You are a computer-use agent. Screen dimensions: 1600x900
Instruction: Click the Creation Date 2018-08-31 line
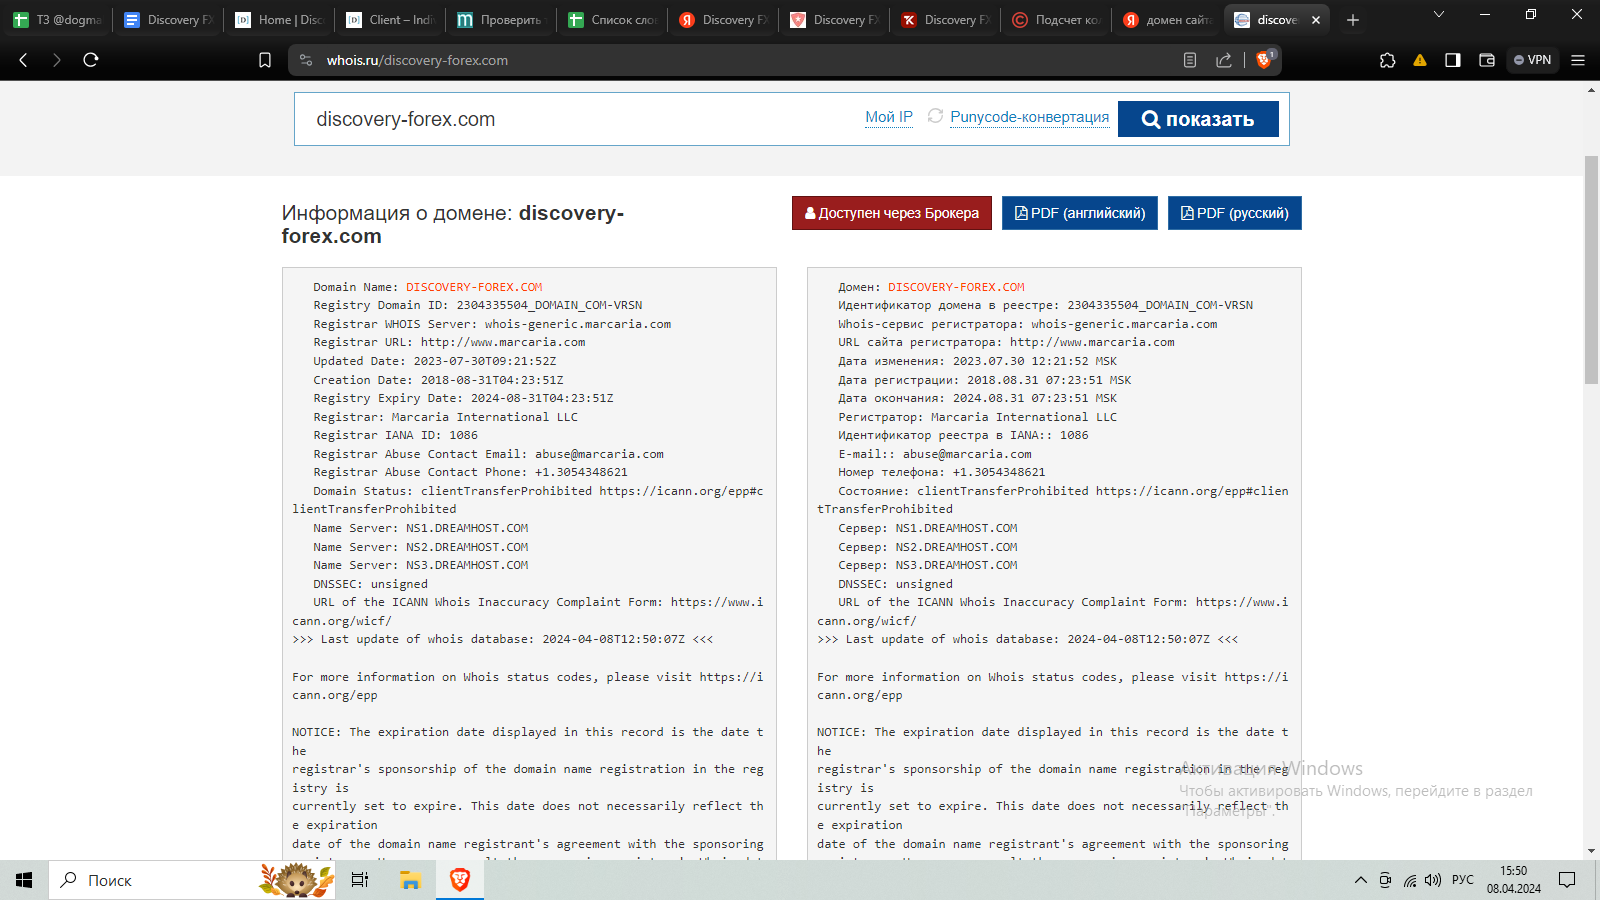tap(438, 380)
